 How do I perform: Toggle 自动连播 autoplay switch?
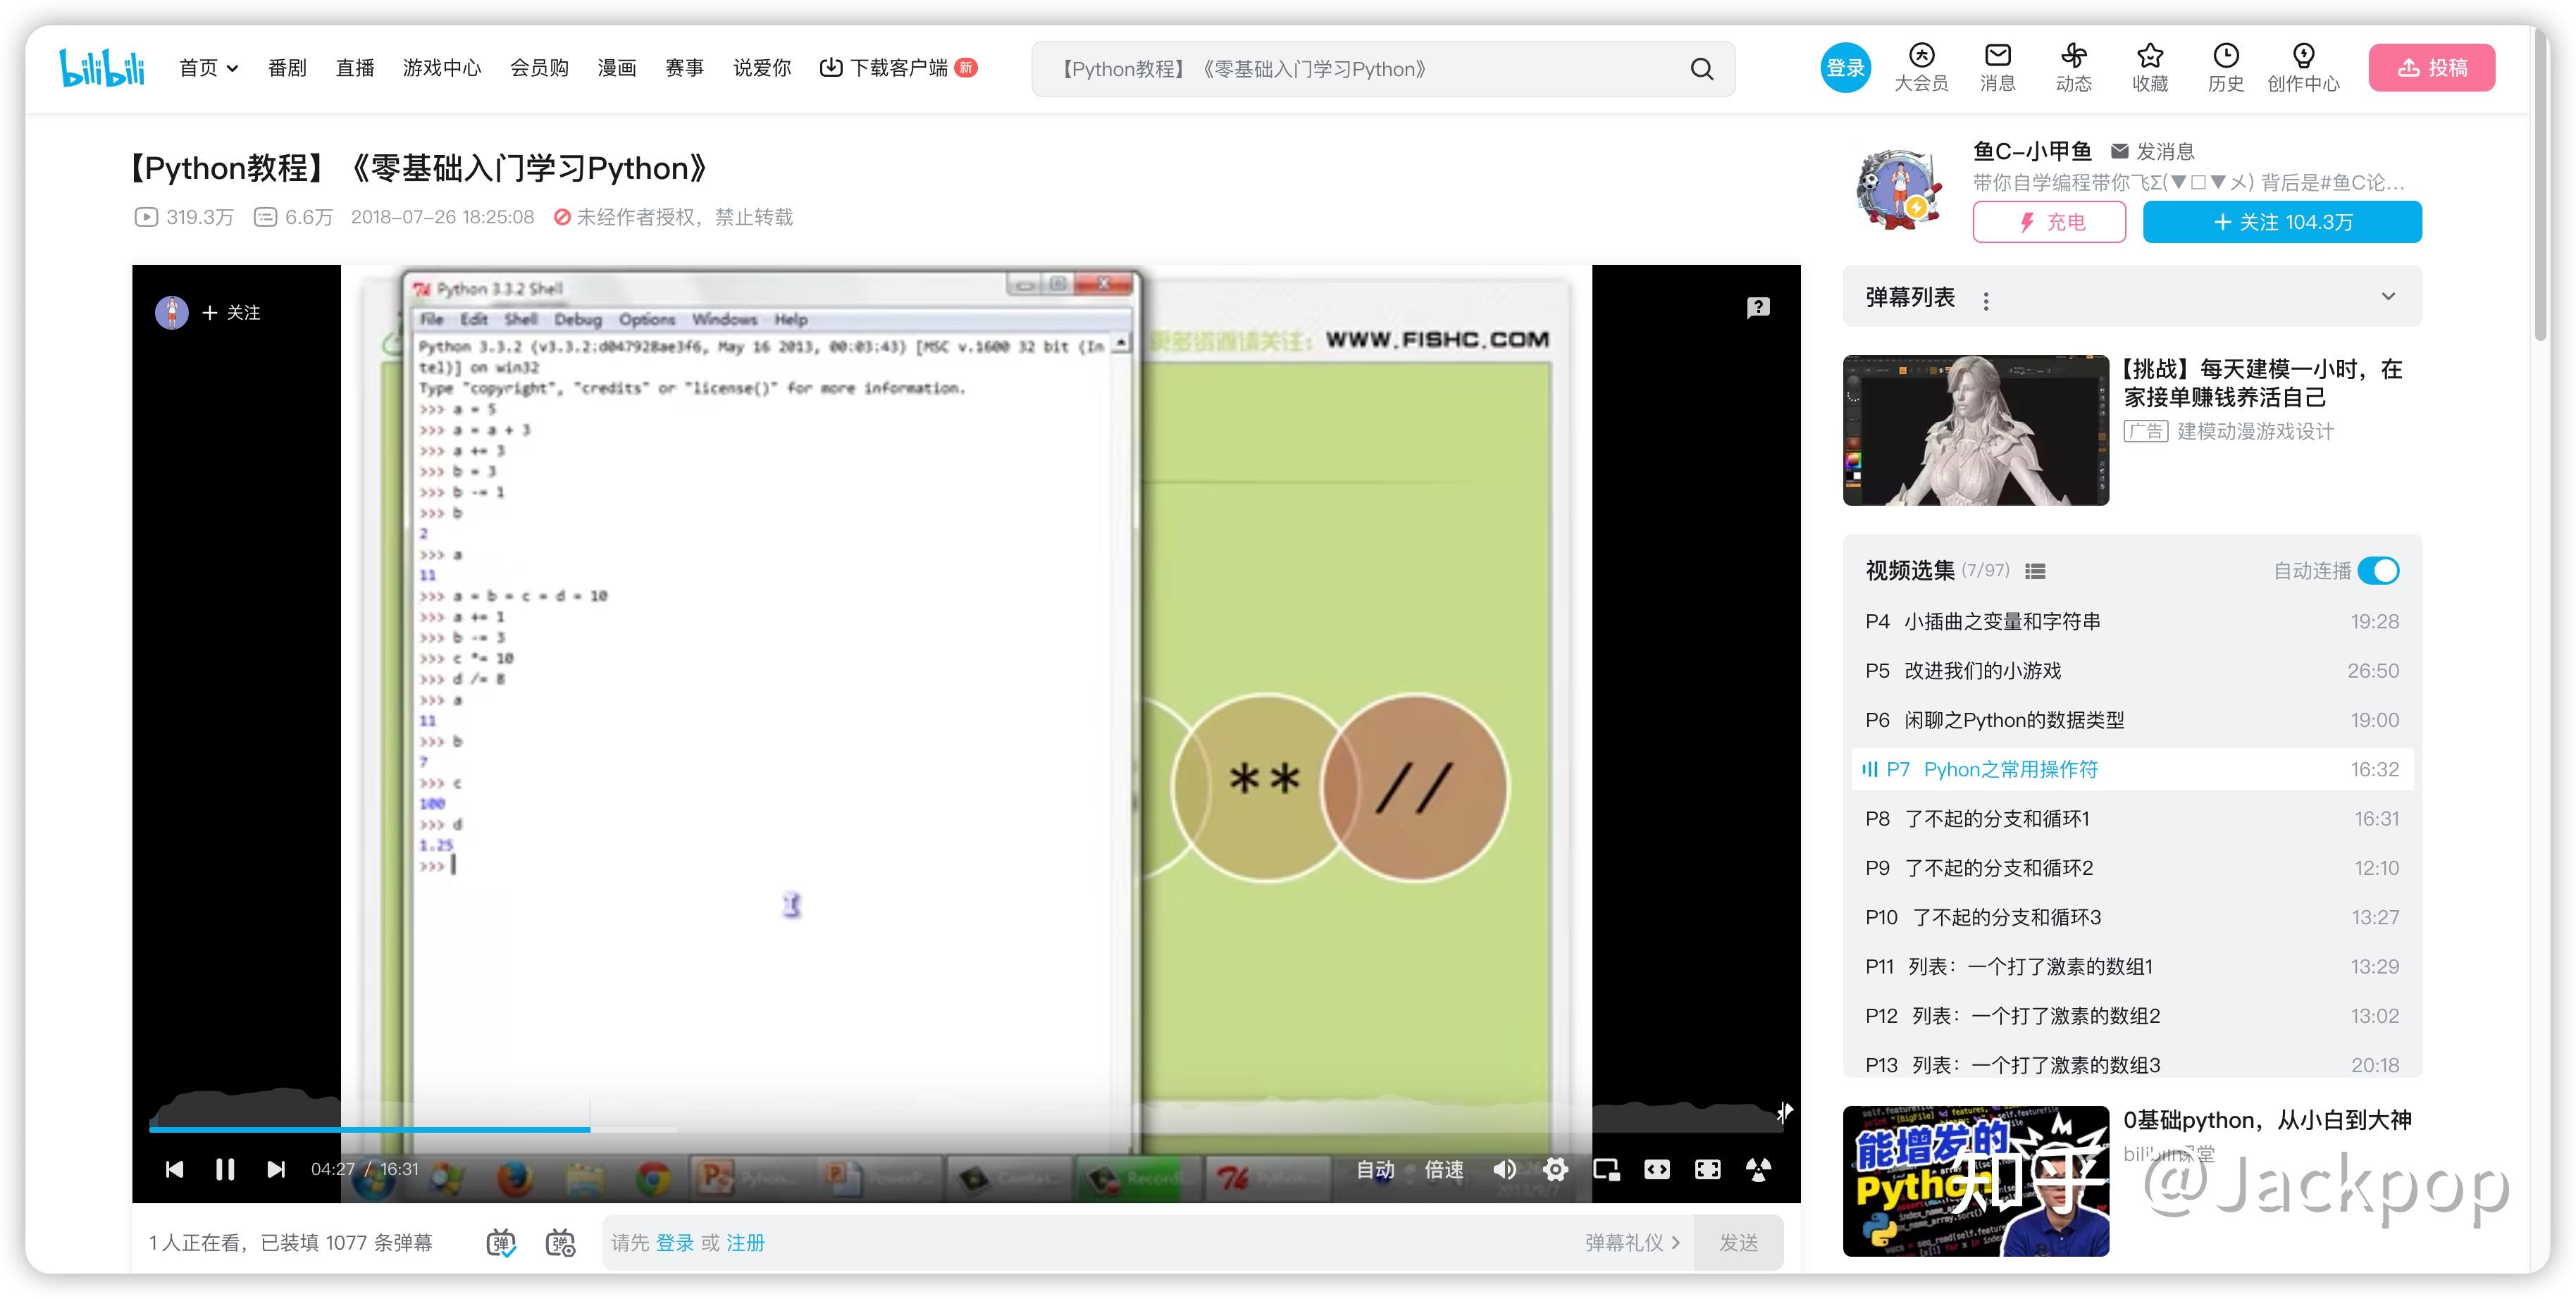point(2377,570)
